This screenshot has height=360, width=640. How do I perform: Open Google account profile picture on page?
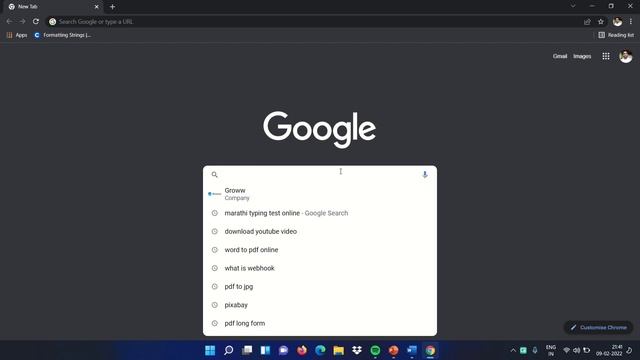625,56
